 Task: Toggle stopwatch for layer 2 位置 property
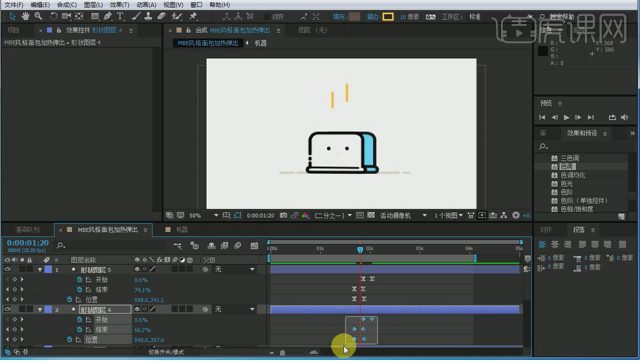[69, 340]
